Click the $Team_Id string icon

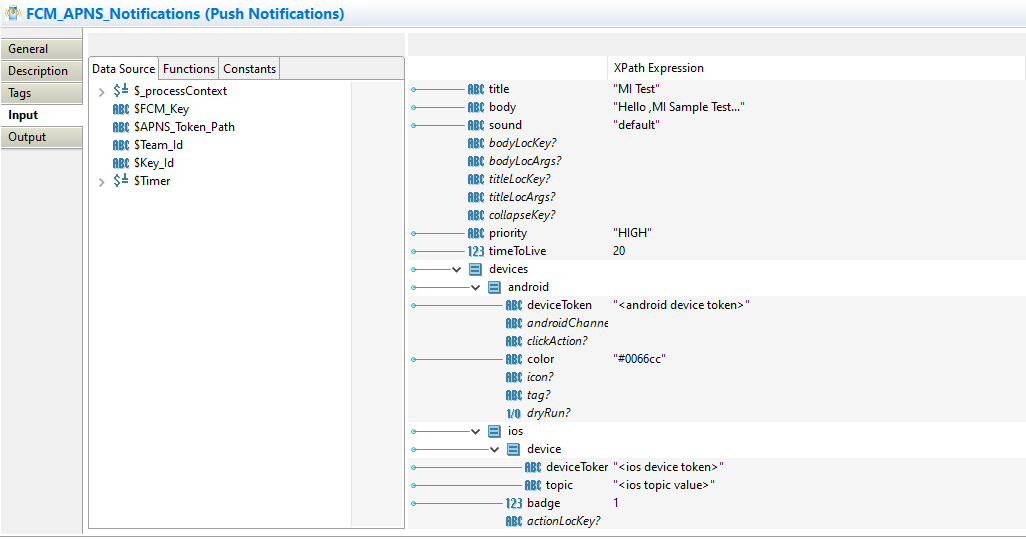point(121,145)
